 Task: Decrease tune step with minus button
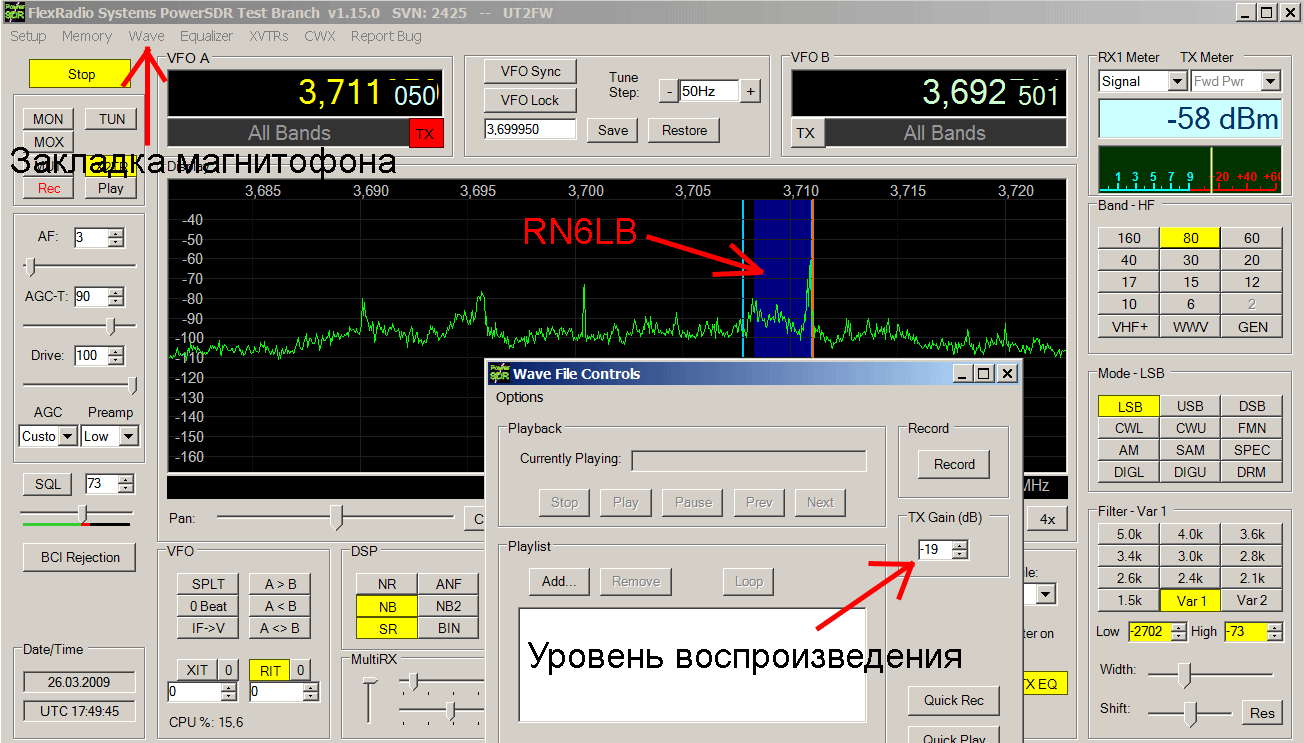(668, 91)
